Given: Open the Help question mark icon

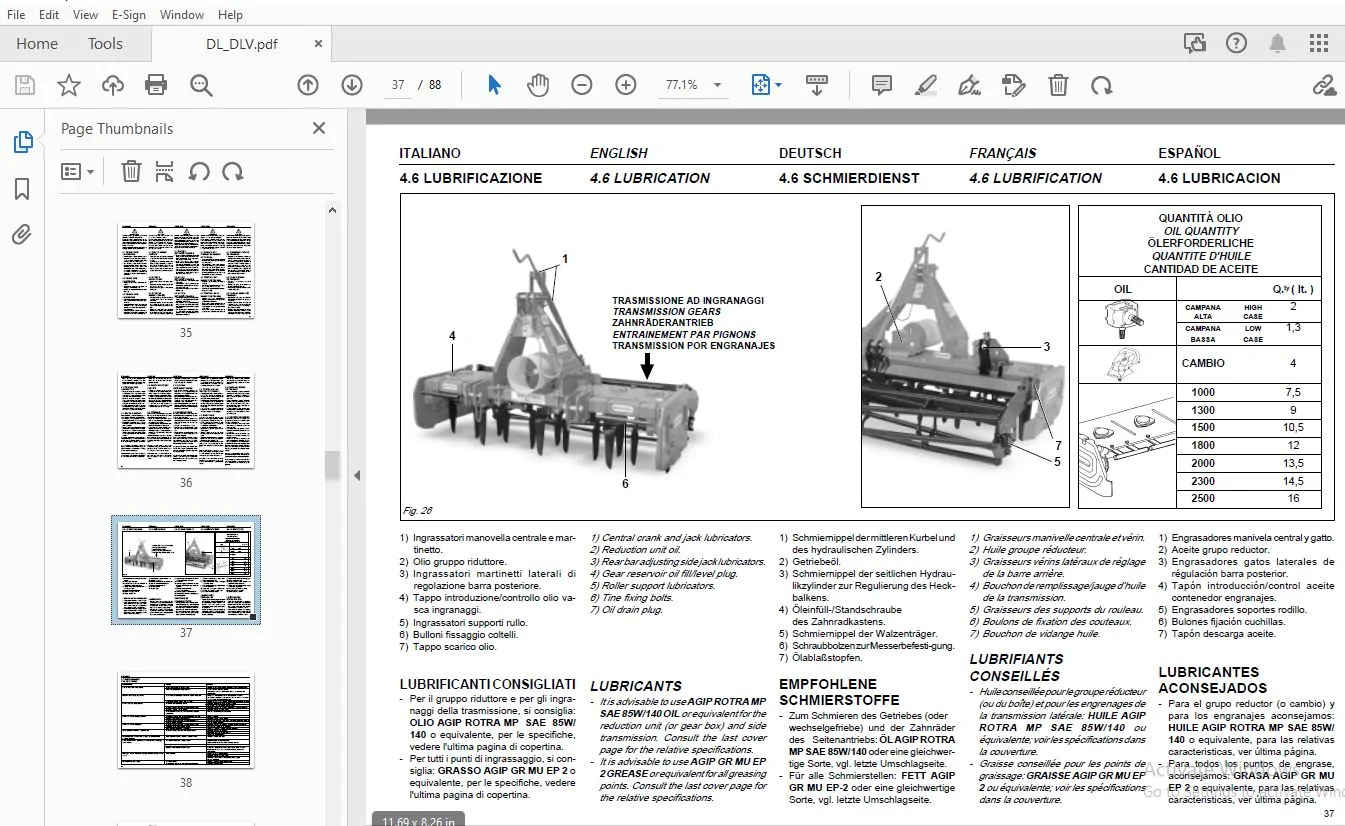Looking at the screenshot, I should click(x=1236, y=43).
